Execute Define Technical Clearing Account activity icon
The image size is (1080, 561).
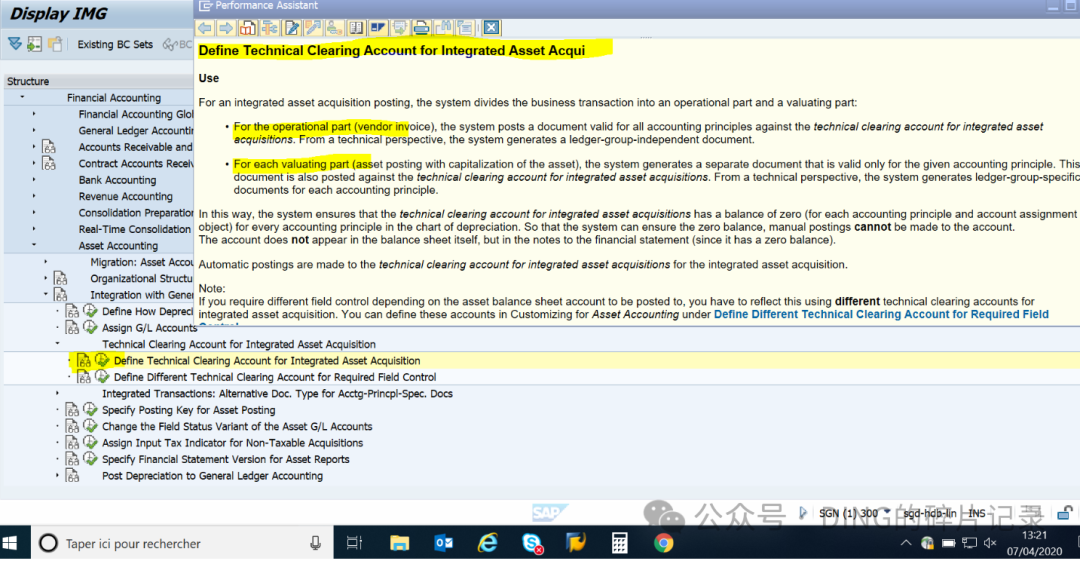point(102,360)
